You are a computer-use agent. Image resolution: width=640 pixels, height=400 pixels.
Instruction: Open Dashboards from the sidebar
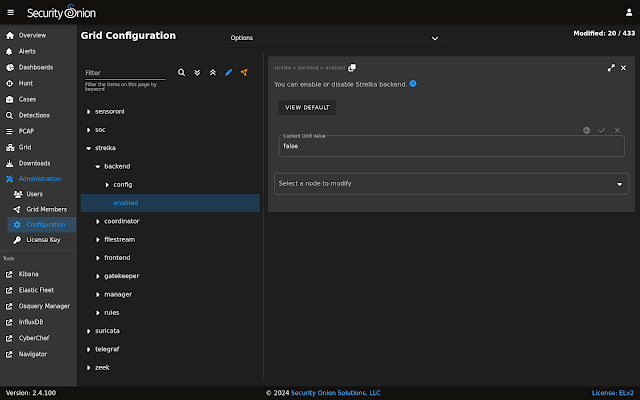[38, 67]
